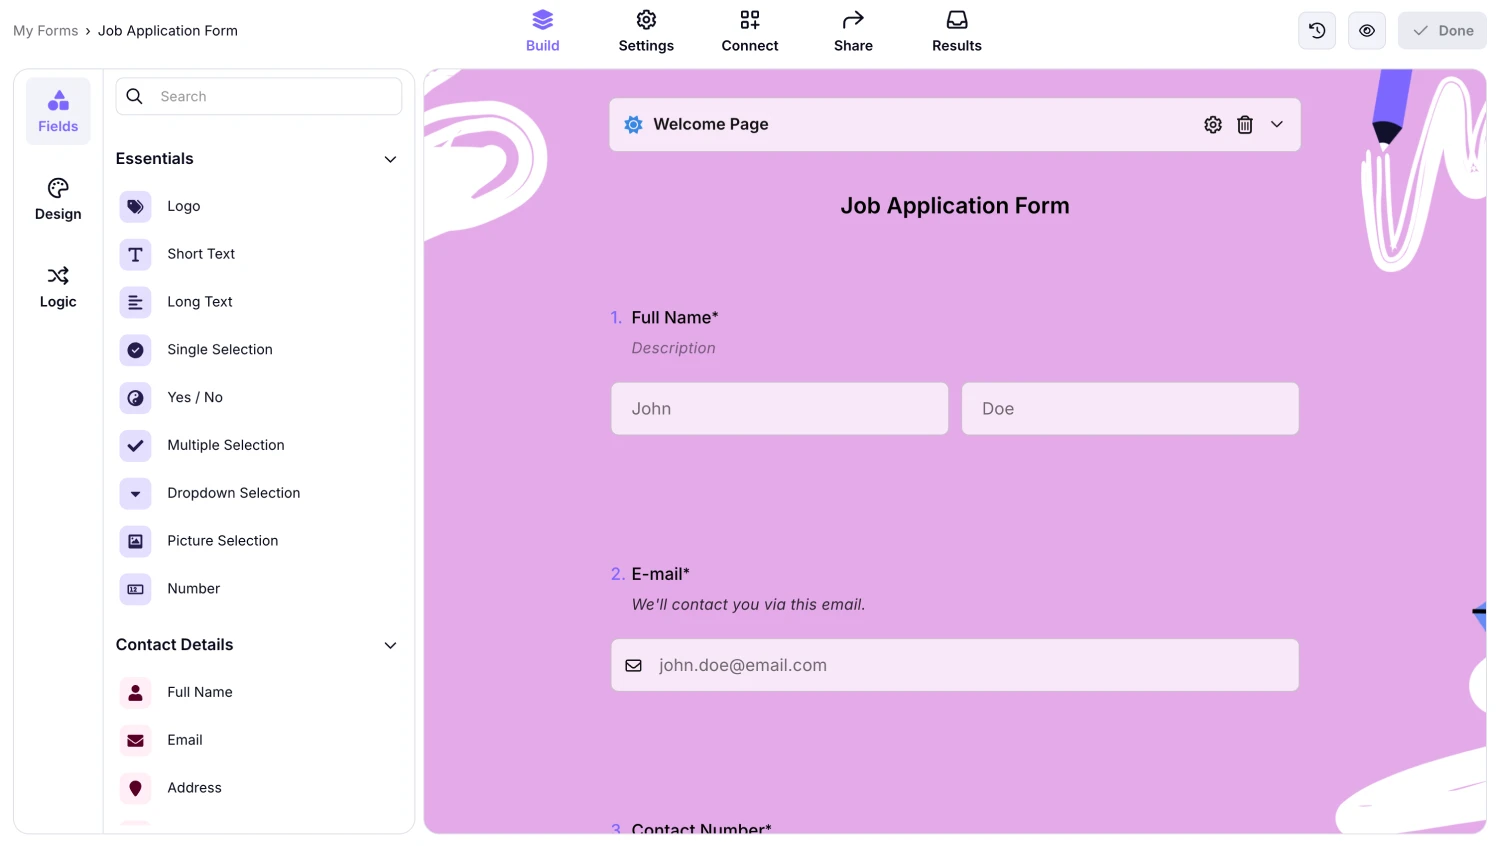Viewport: 1500px width, 846px height.
Task: Add a Multiple Selection field
Action: pyautogui.click(x=226, y=445)
